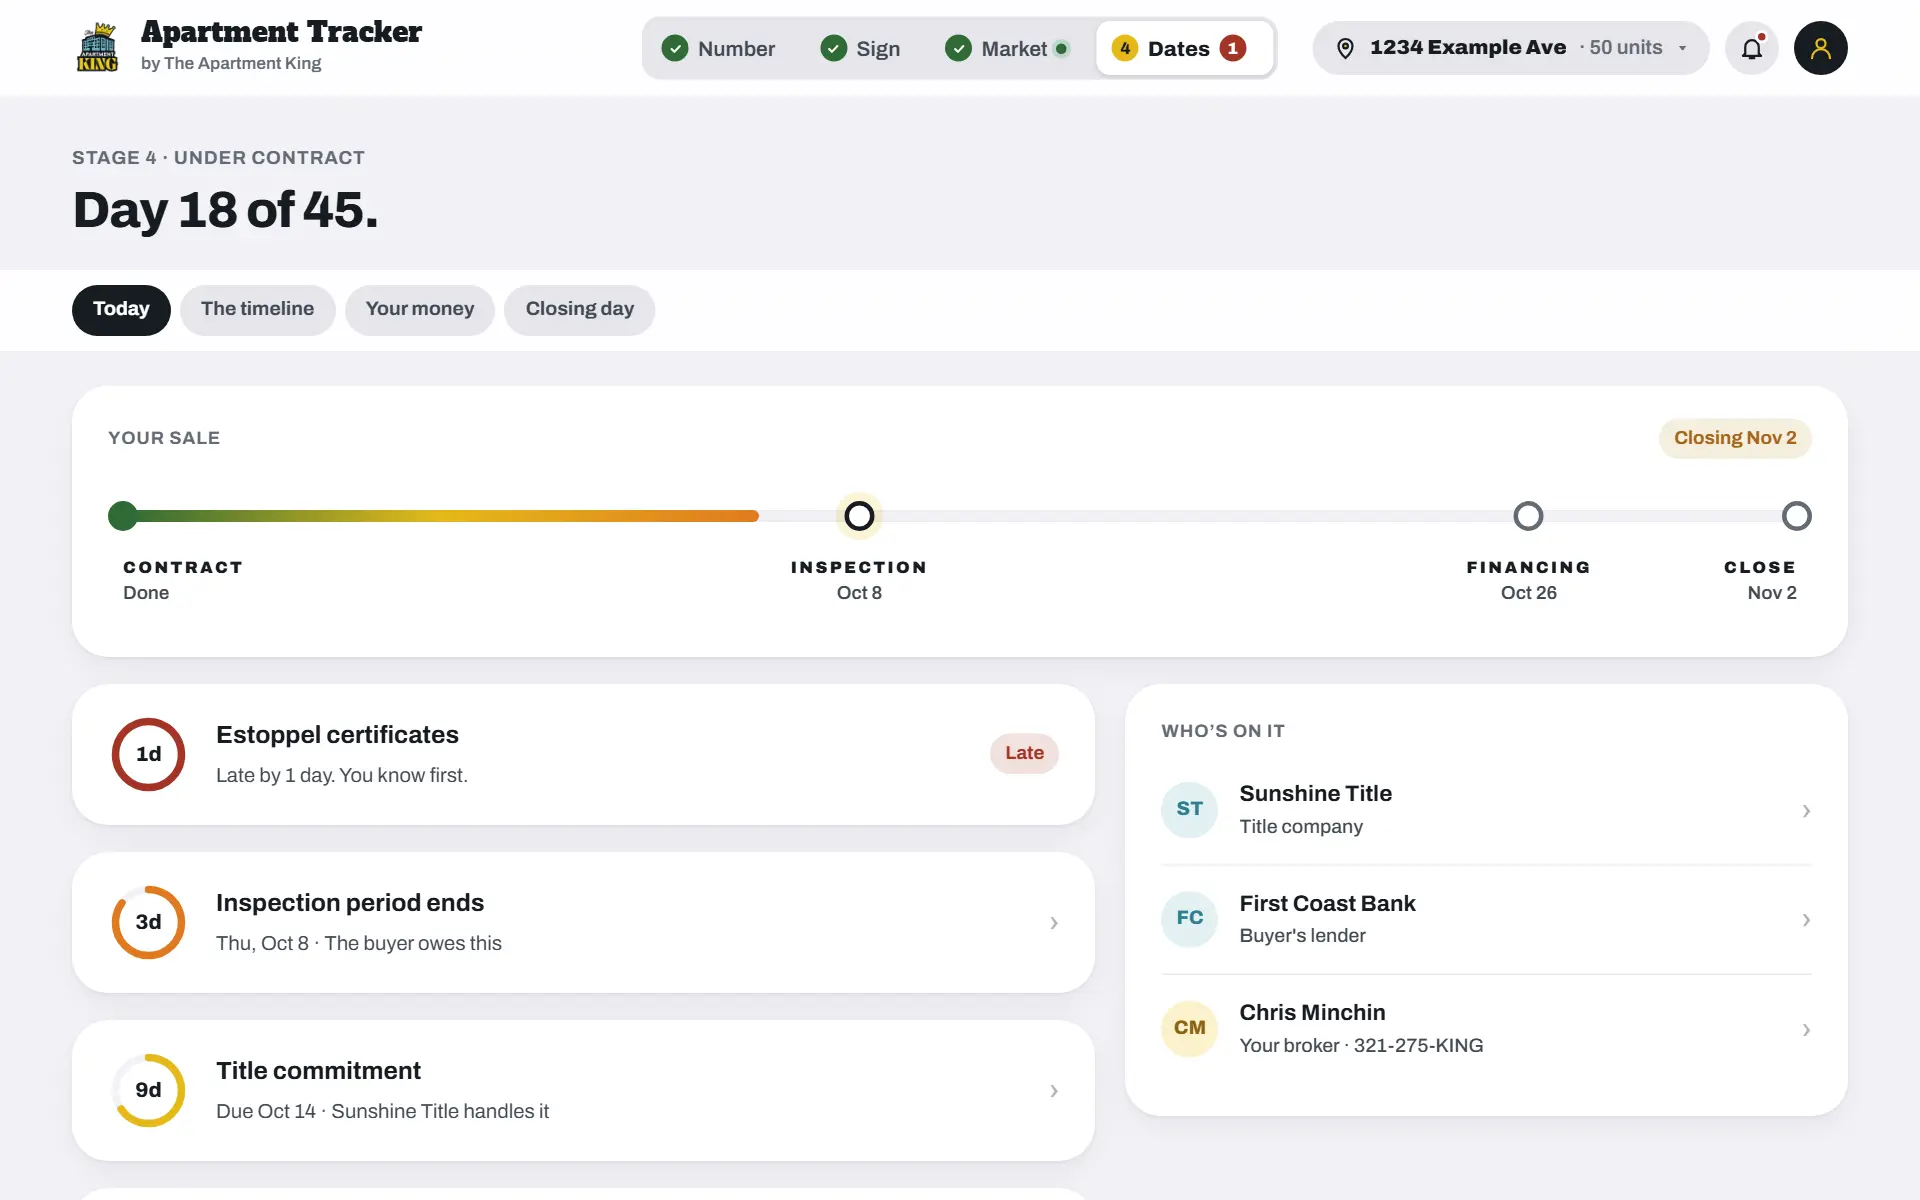Viewport: 1920px width, 1200px height.
Task: Click the green checkmark next to Number
Action: pos(675,48)
